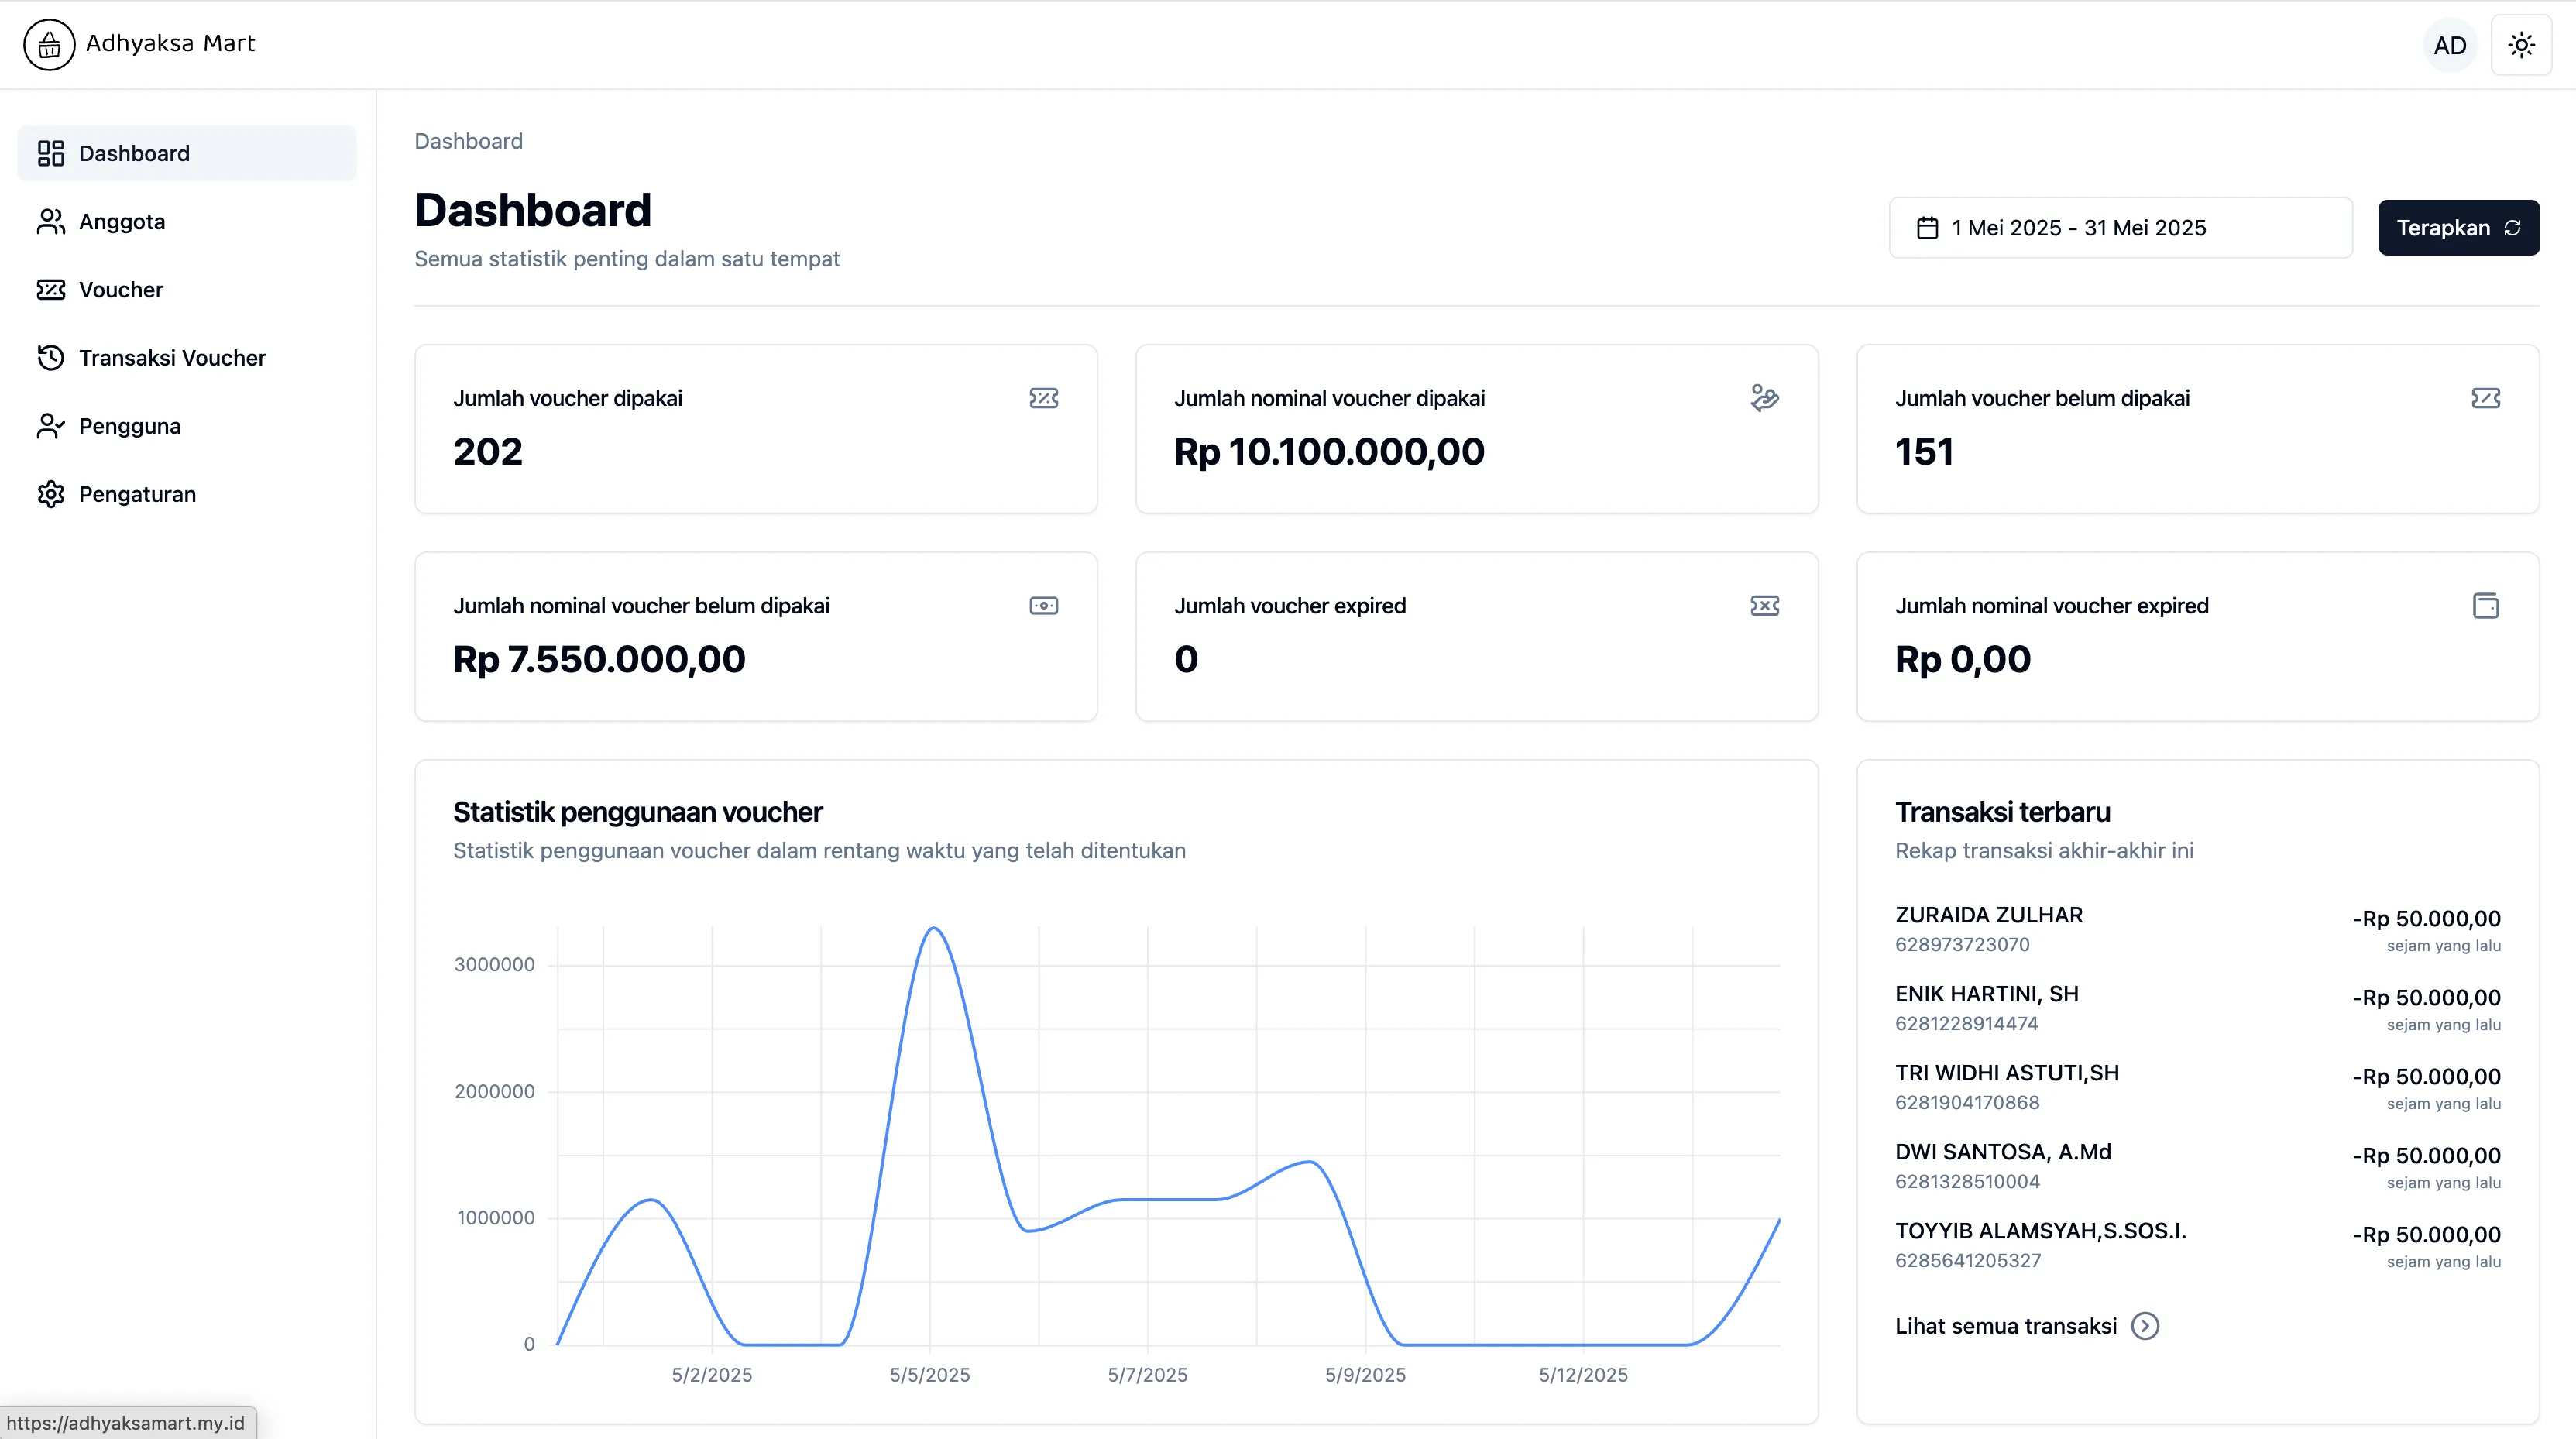
Task: Click the Transaksi Voucher history icon
Action: click(50, 358)
